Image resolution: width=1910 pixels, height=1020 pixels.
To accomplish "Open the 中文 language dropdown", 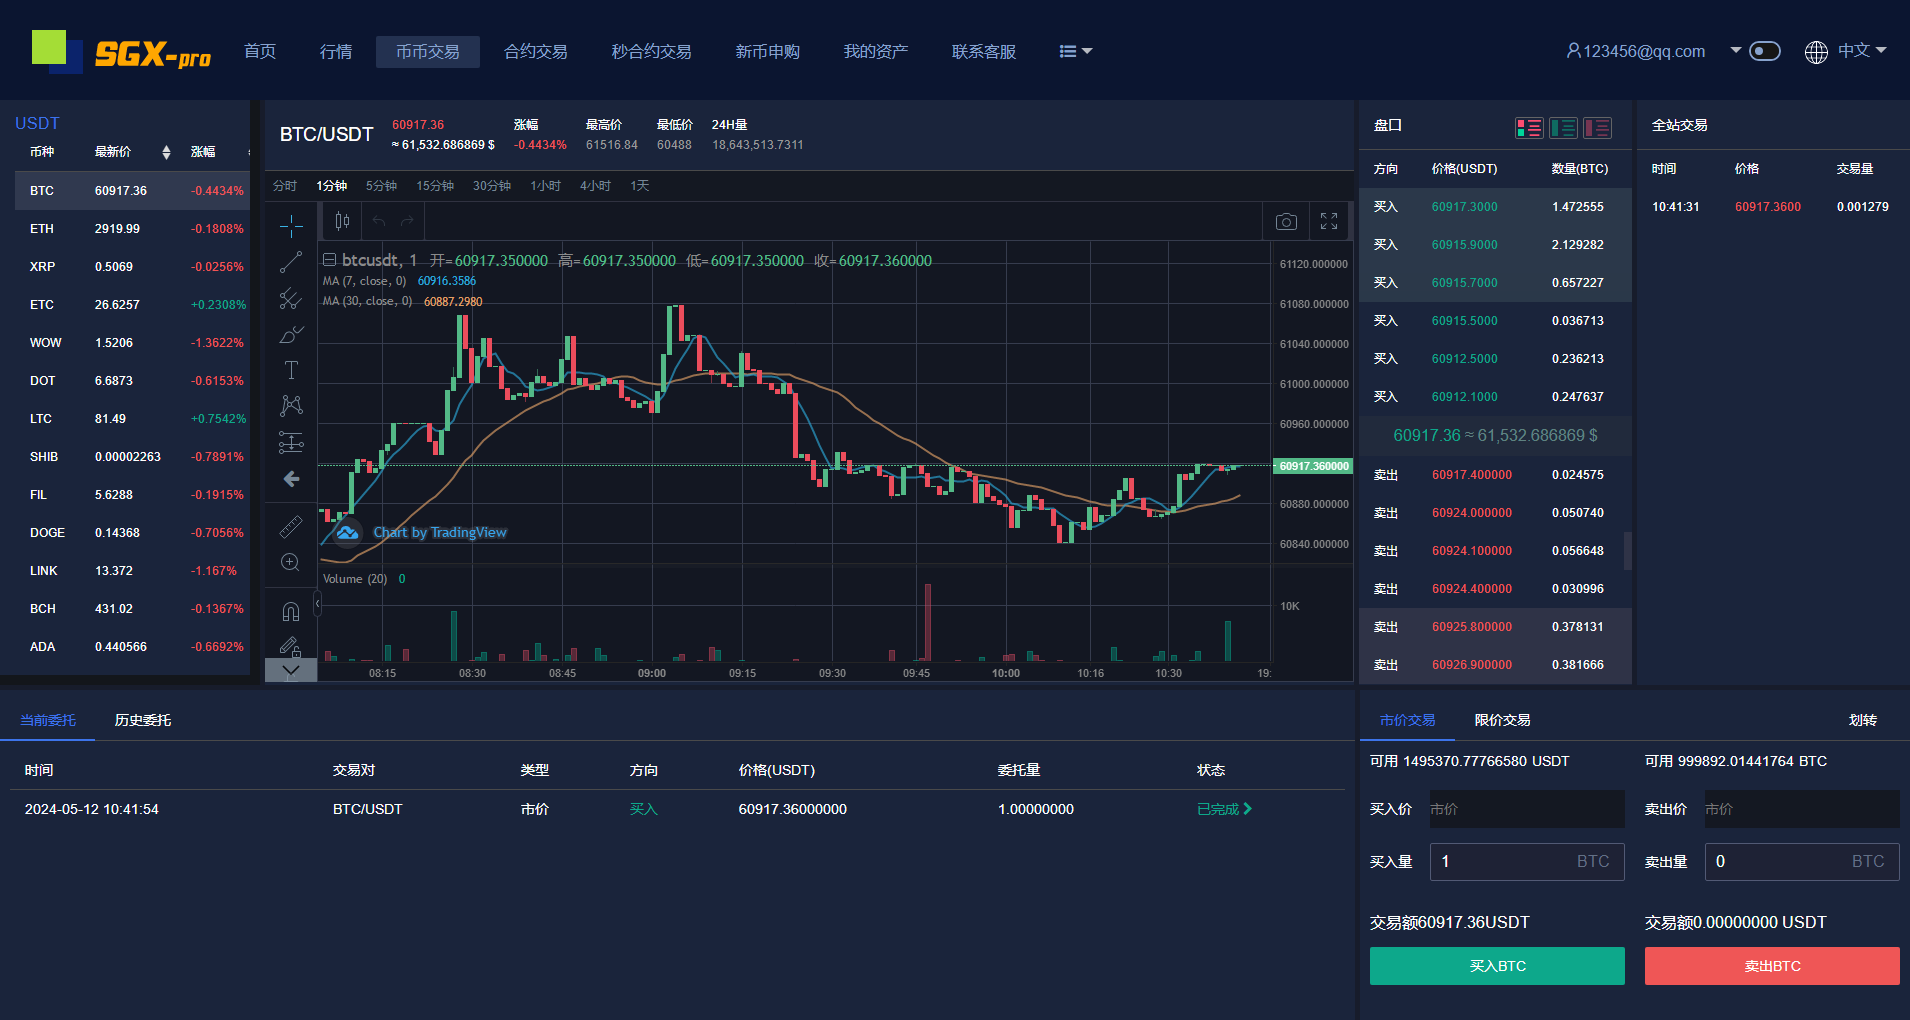I will click(x=1862, y=51).
